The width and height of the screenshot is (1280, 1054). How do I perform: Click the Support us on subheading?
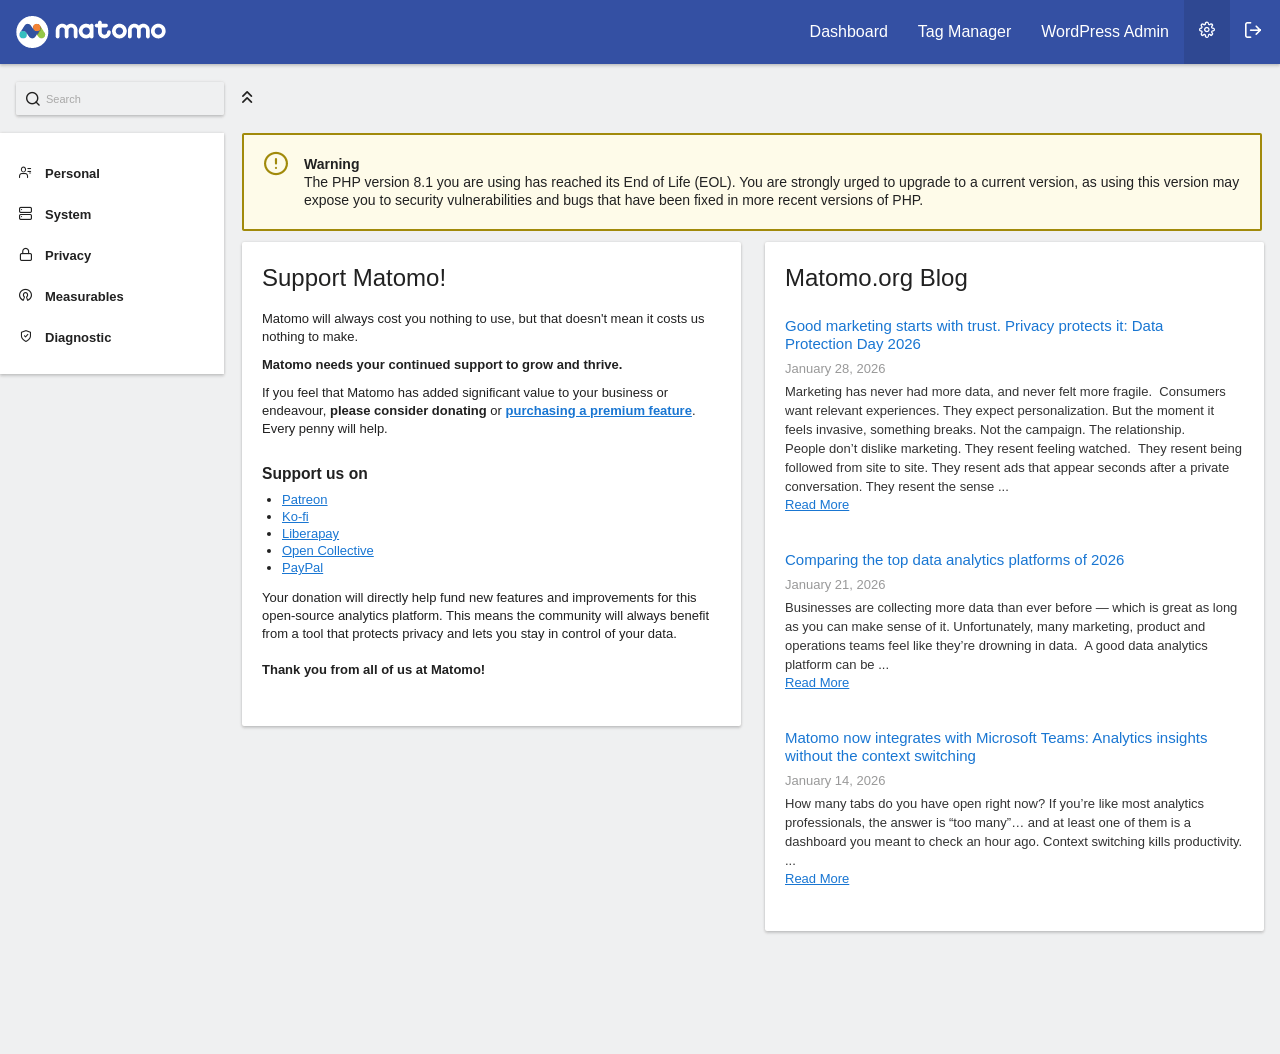315,474
